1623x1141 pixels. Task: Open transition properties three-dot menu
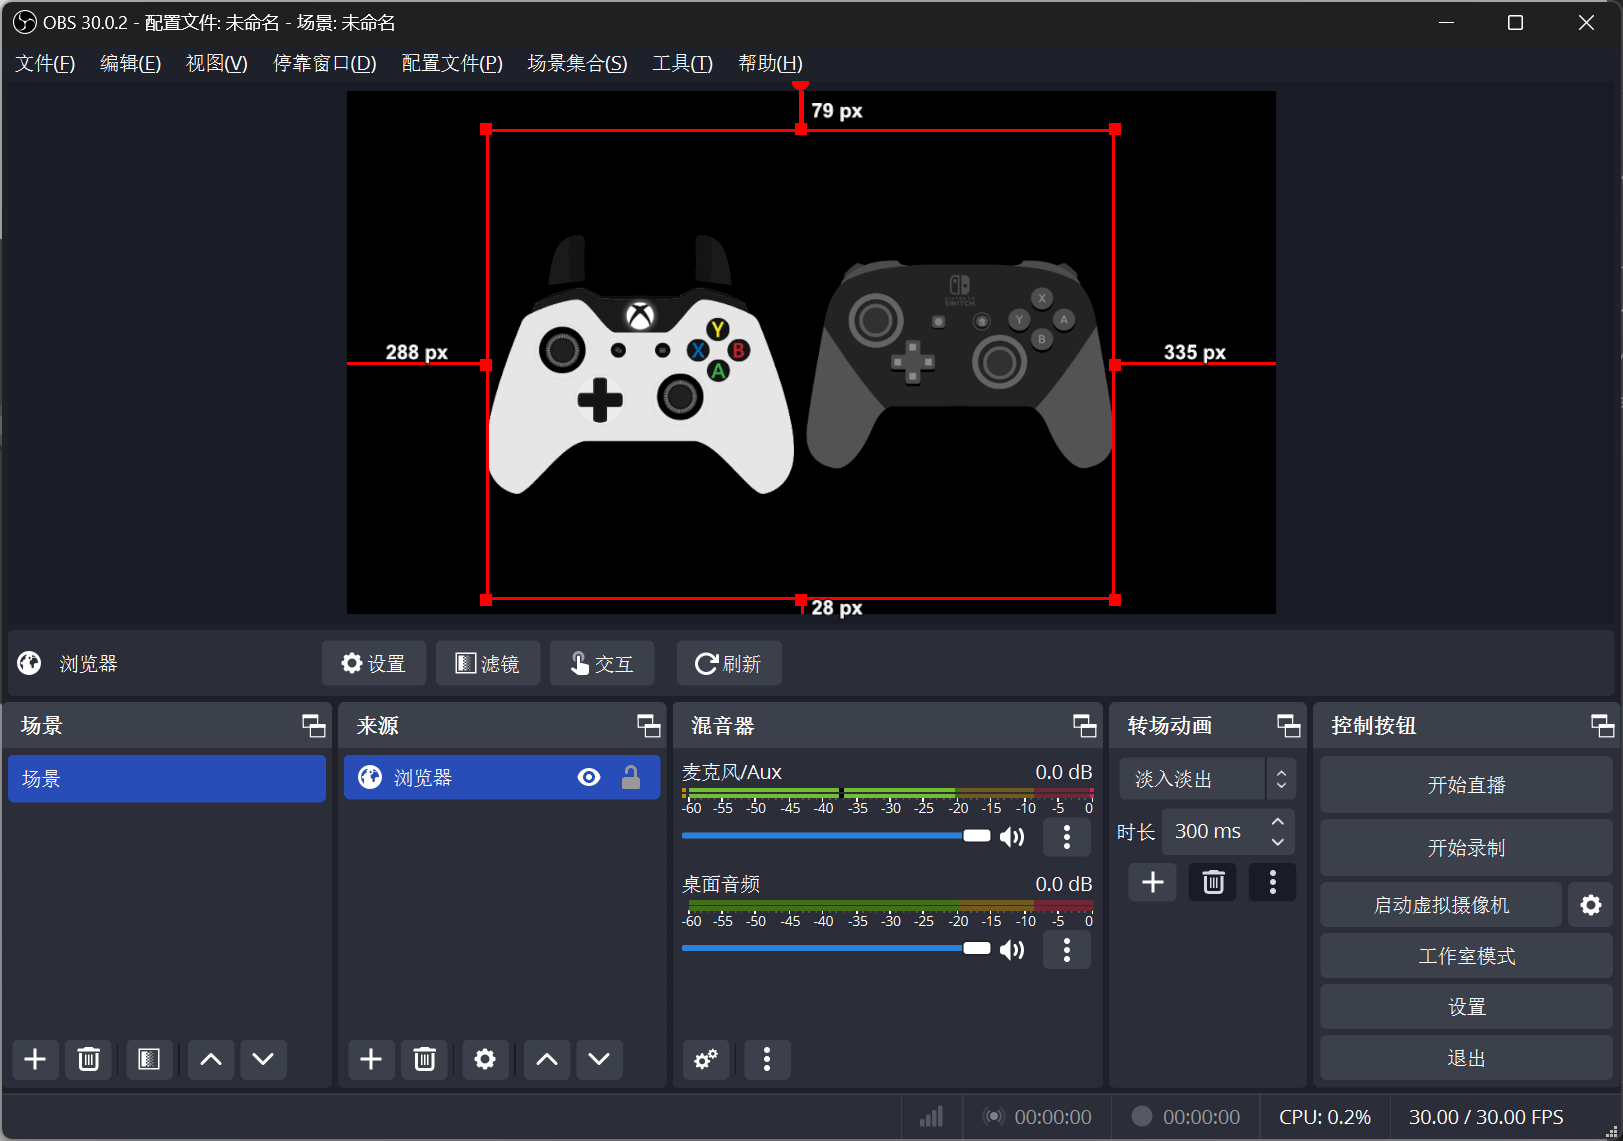pyautogui.click(x=1272, y=882)
